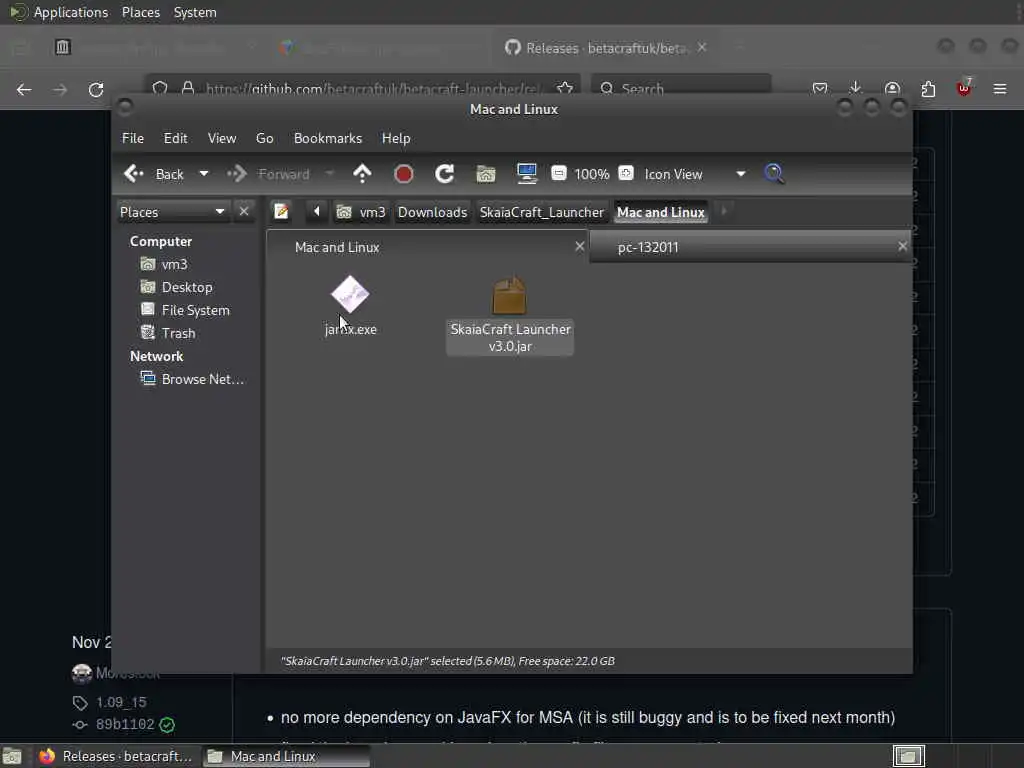Select Mac and Linux path bar button
Screen dimensions: 1024x768
pos(660,212)
